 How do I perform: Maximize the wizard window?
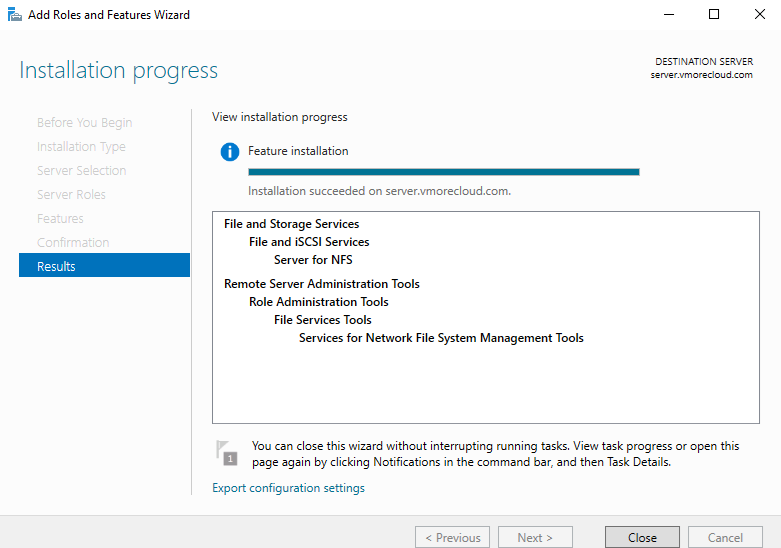714,14
